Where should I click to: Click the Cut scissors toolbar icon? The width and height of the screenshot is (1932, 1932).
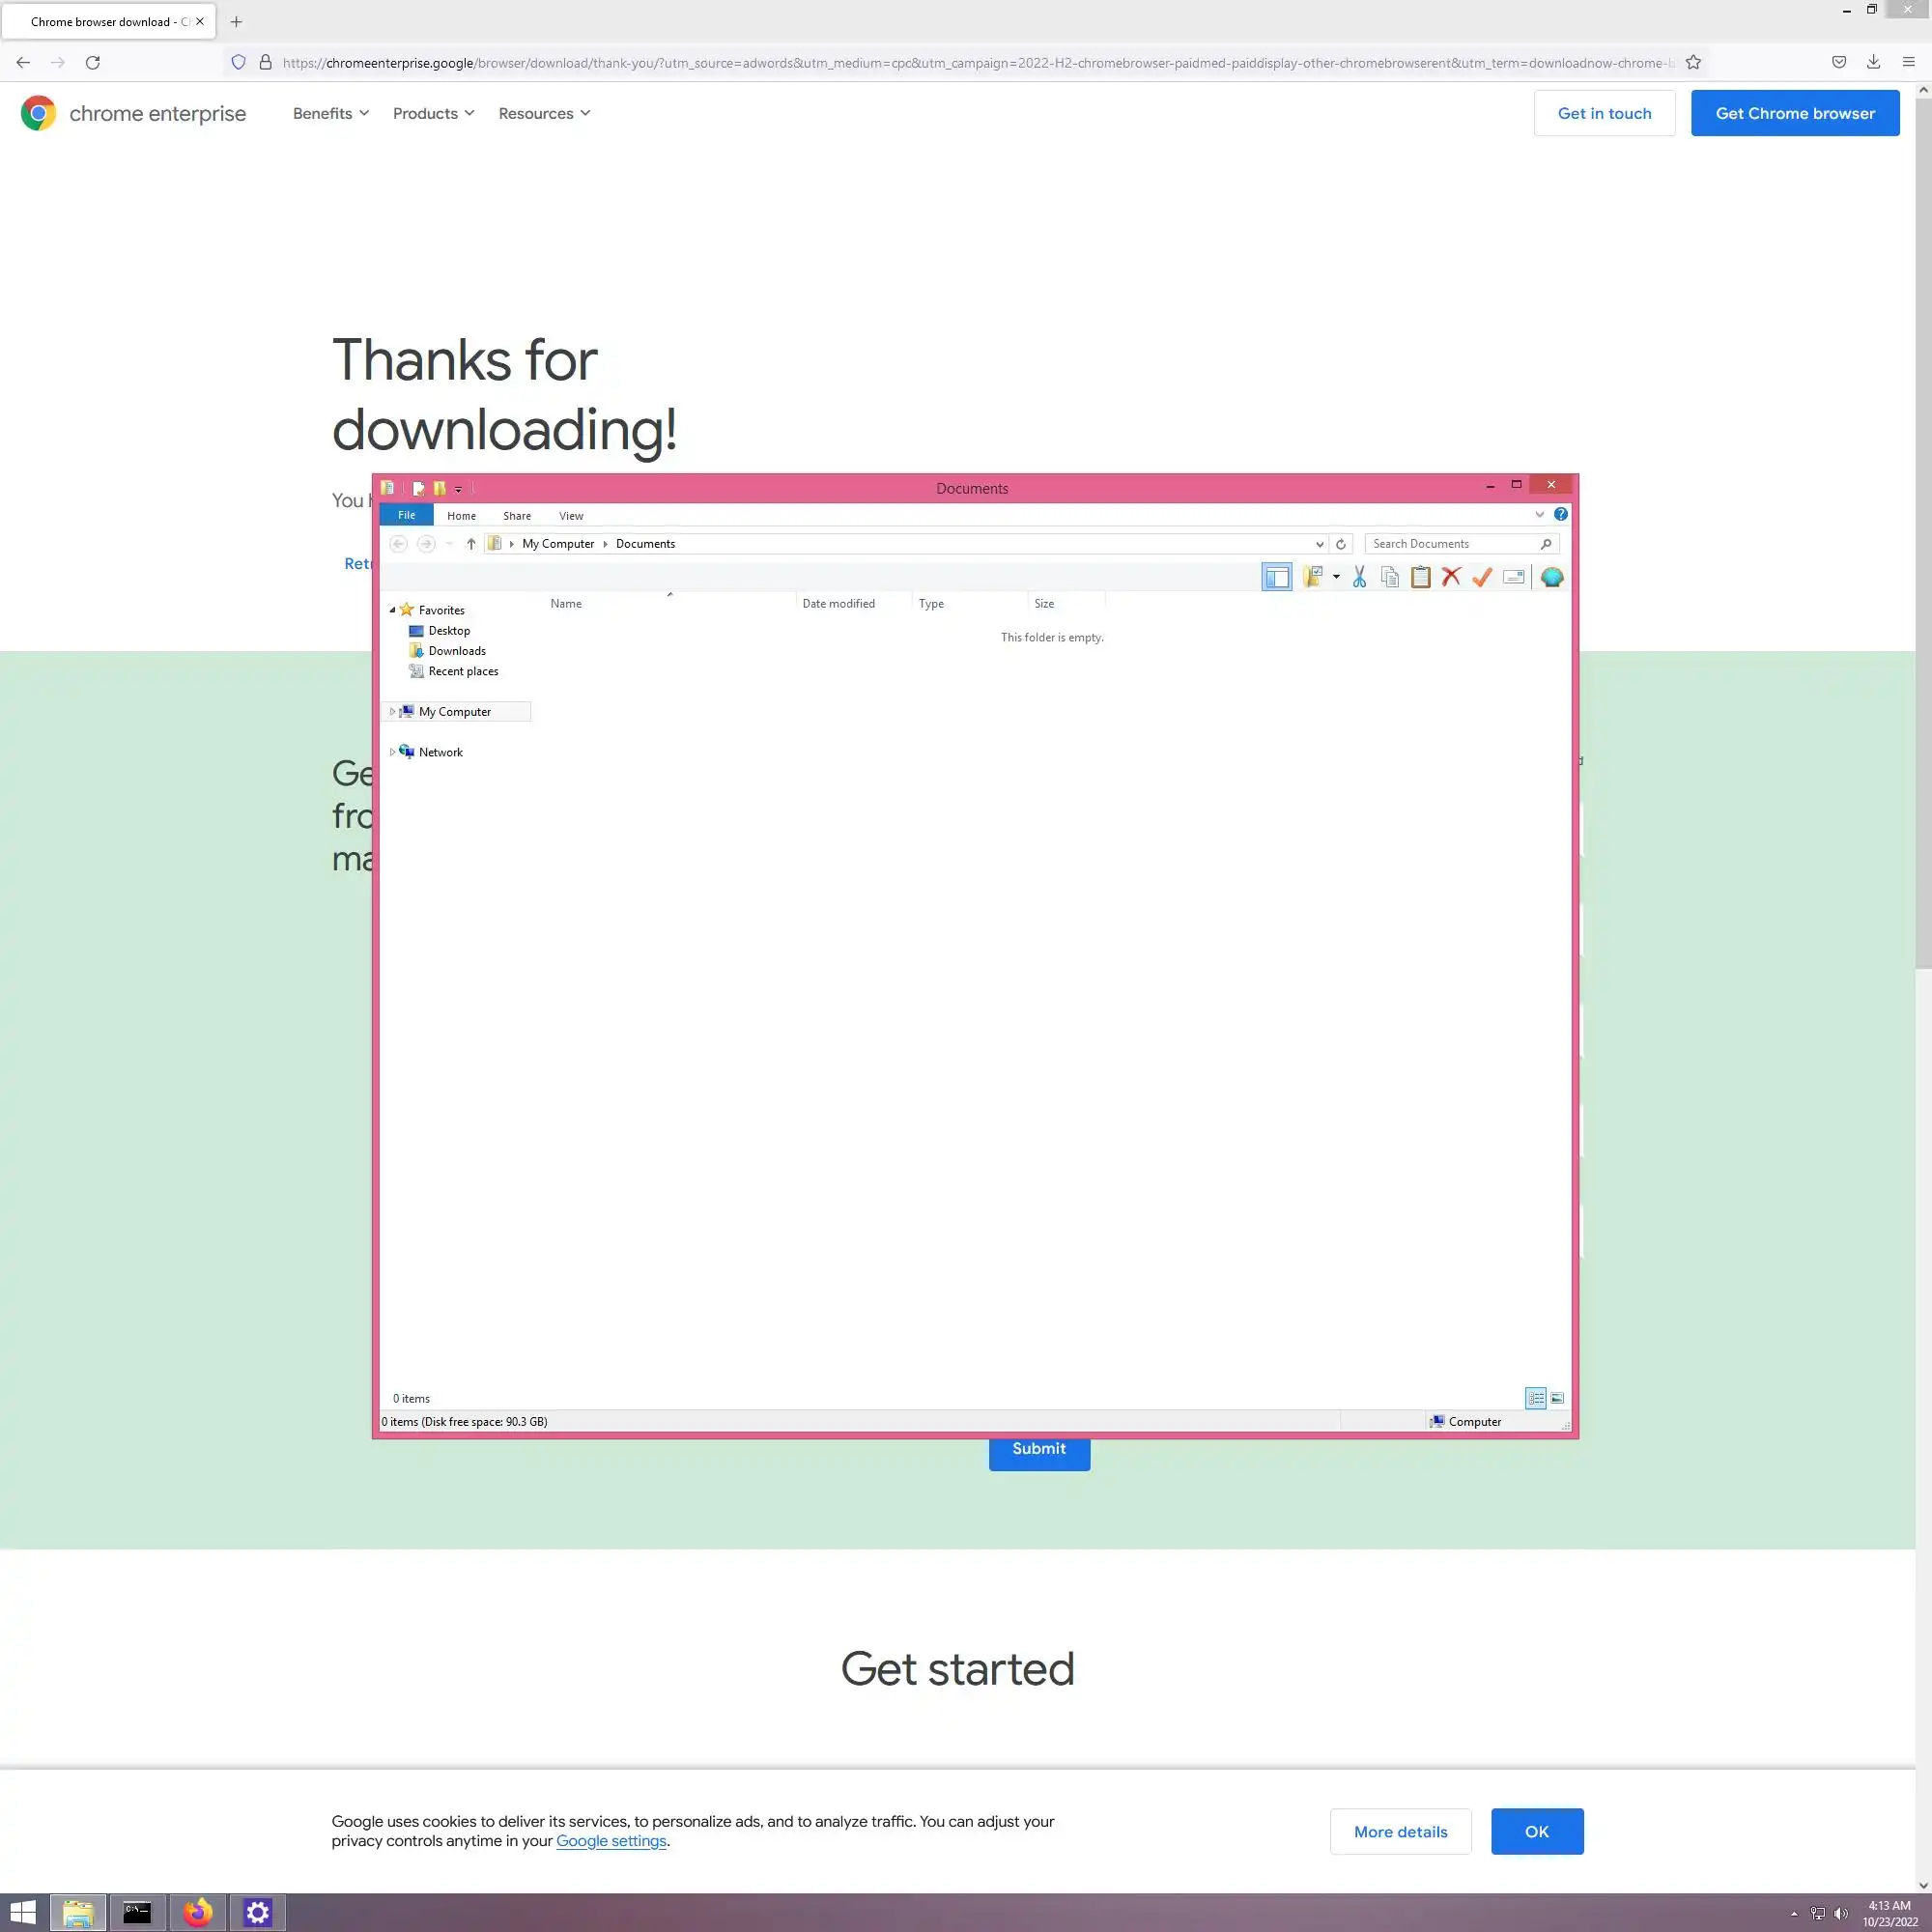tap(1359, 577)
